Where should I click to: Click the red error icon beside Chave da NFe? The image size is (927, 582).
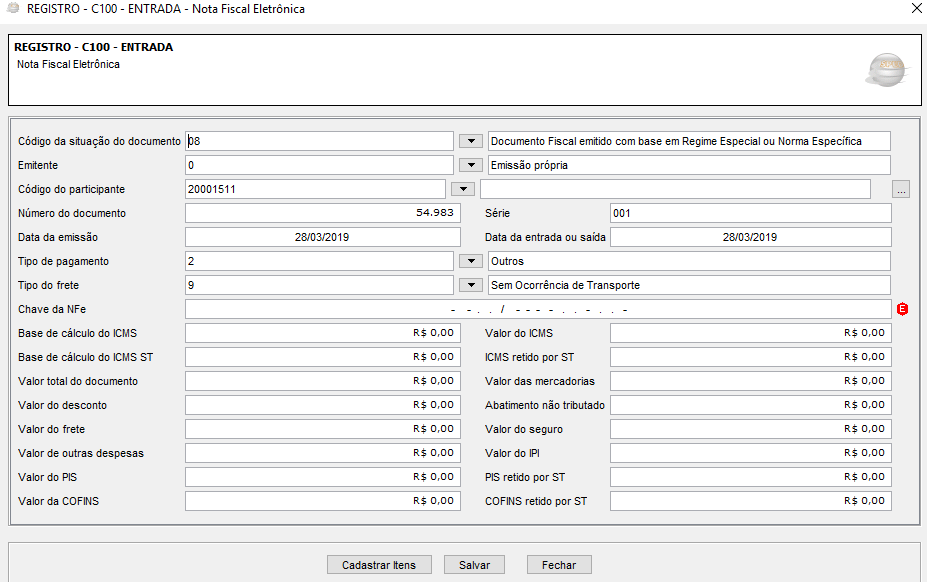point(903,309)
